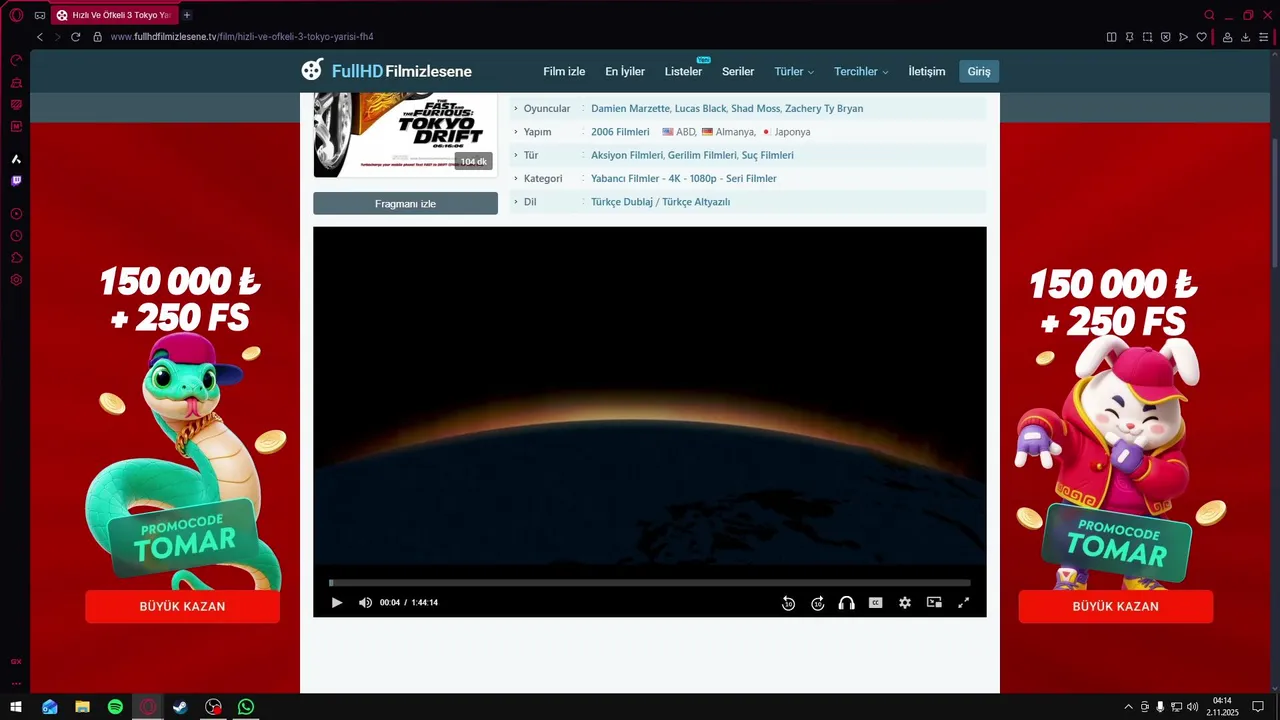This screenshot has width=1280, height=720.
Task: View site security padlock info
Action: click(97, 37)
